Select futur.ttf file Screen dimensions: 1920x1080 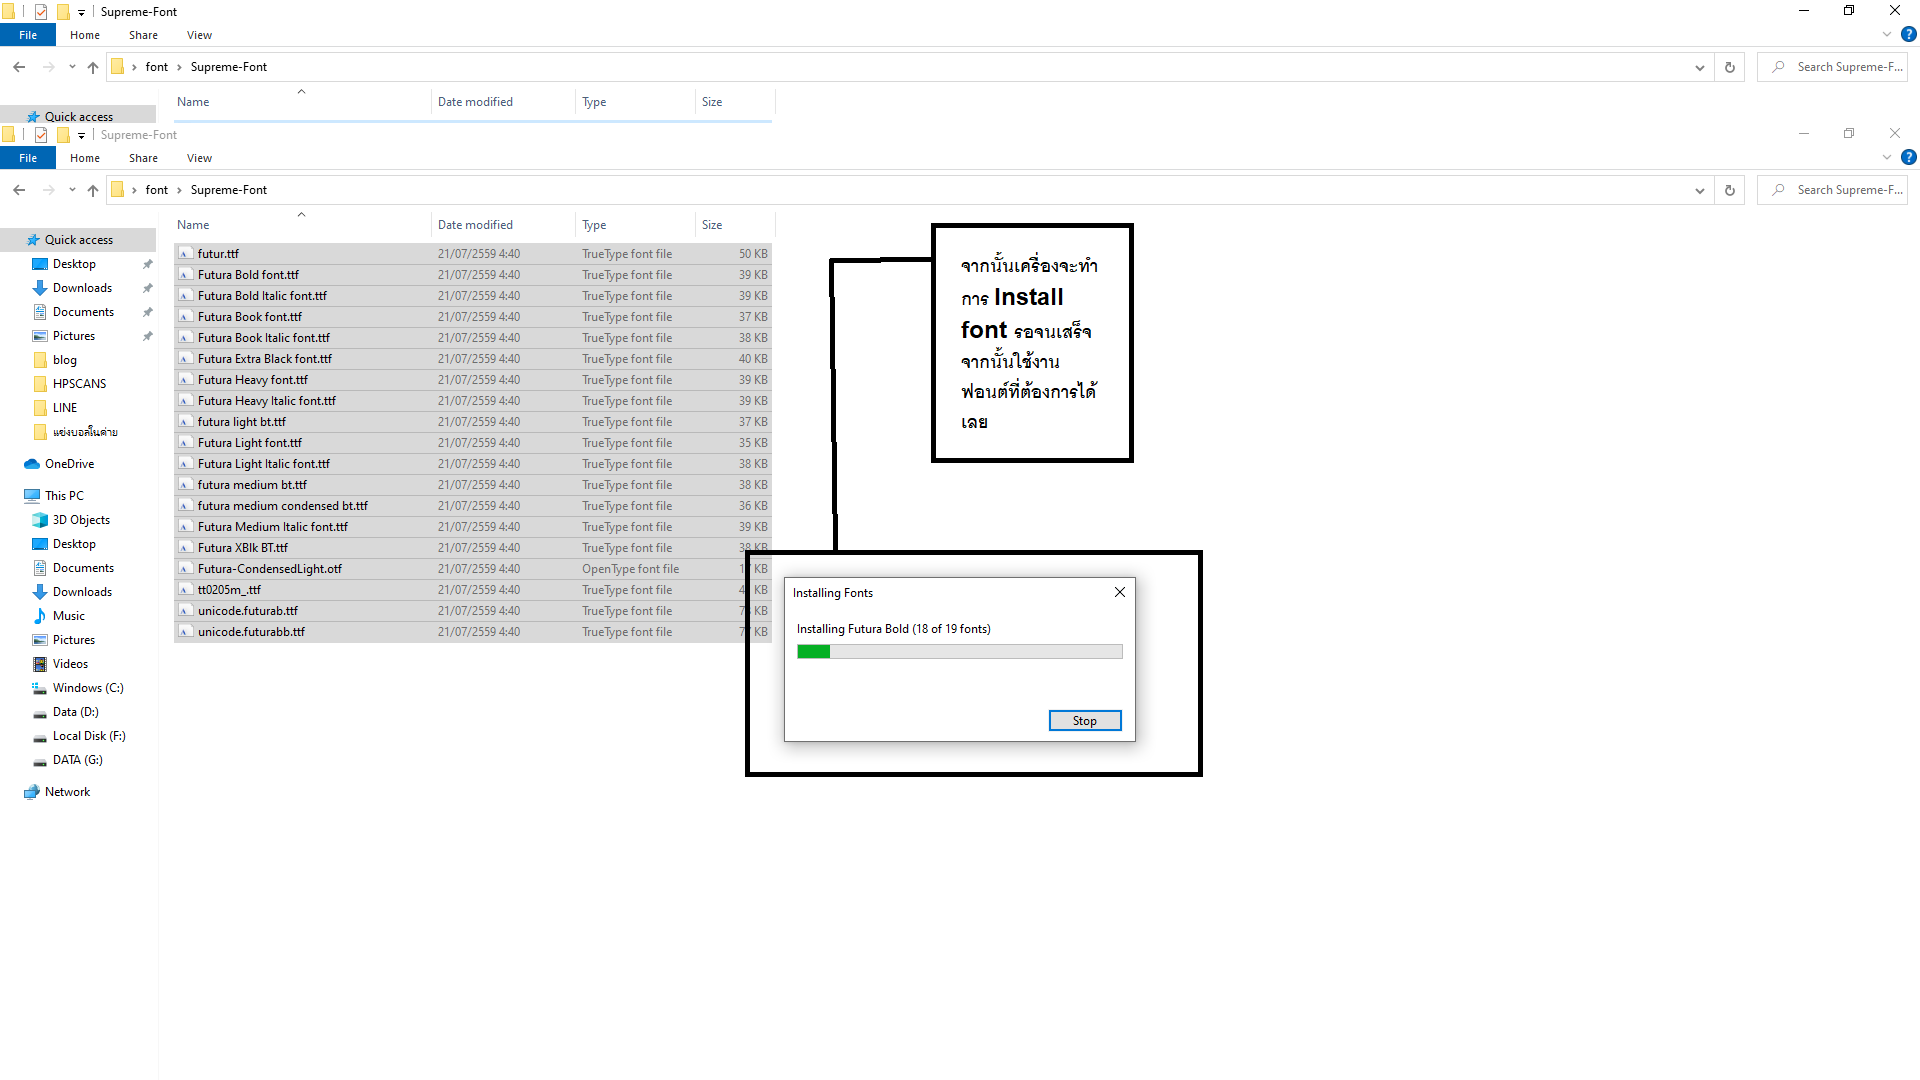coord(472,254)
